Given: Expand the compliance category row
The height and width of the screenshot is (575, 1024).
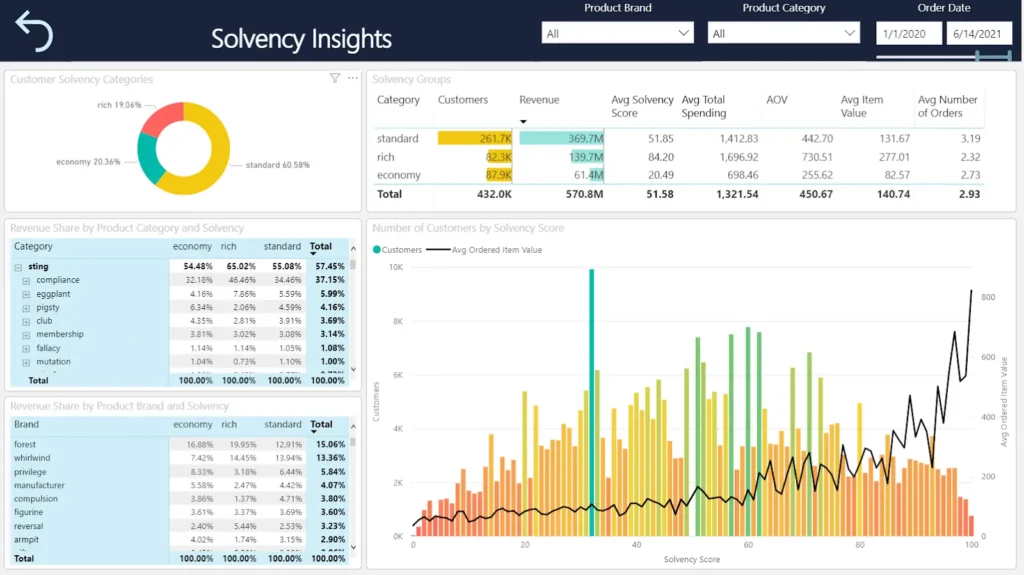Looking at the screenshot, I should [27, 281].
